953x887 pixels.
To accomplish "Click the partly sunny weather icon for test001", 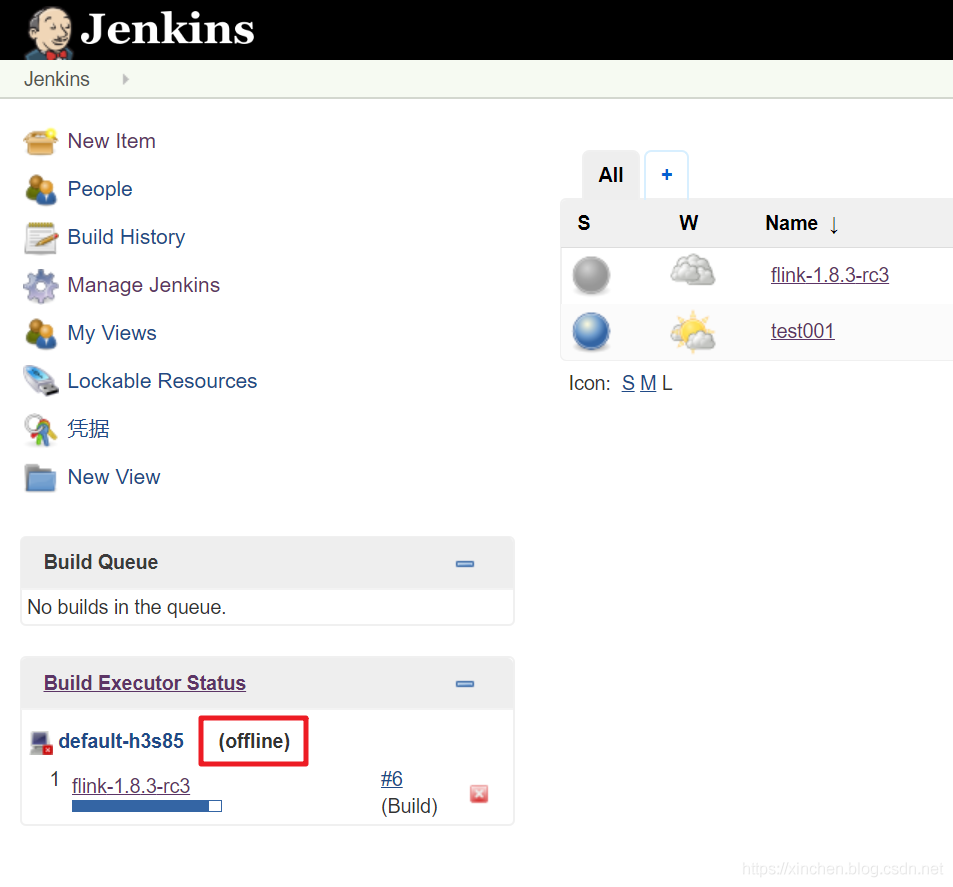I will [692, 331].
